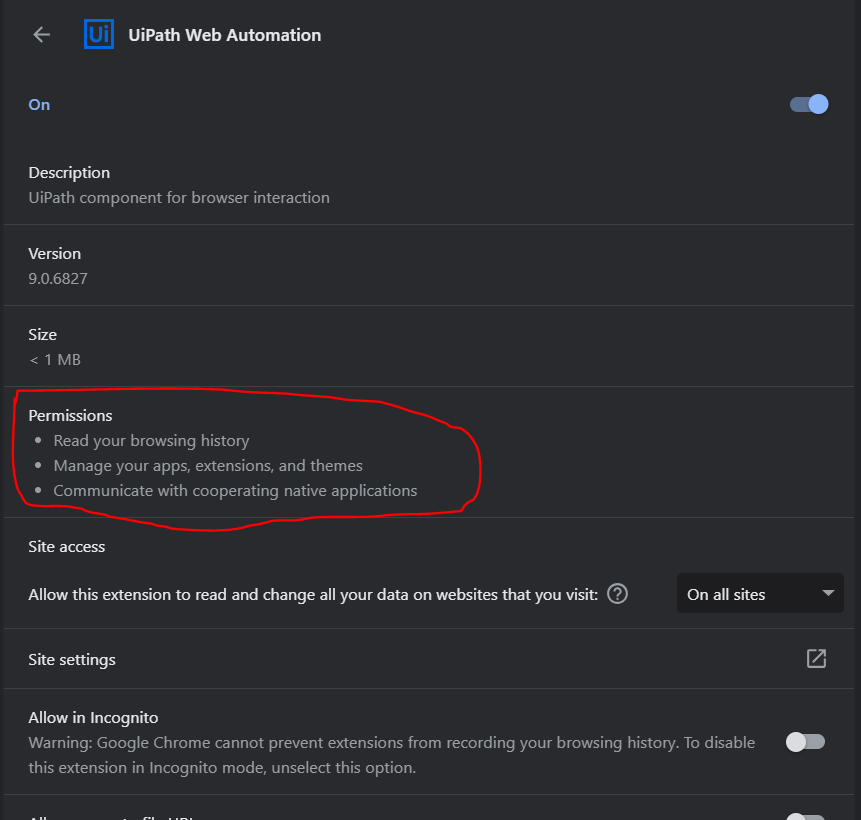Click the Incognito warning text
The width and height of the screenshot is (861, 820).
[392, 755]
